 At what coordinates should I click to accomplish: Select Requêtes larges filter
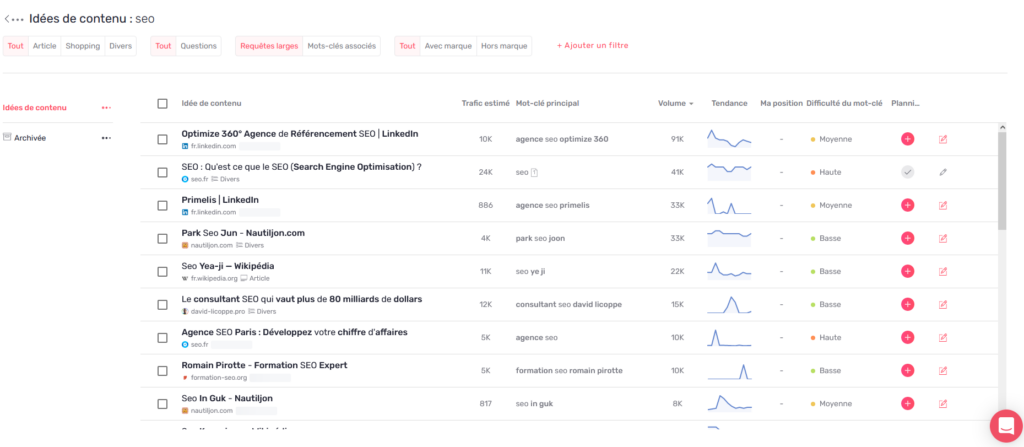269,46
